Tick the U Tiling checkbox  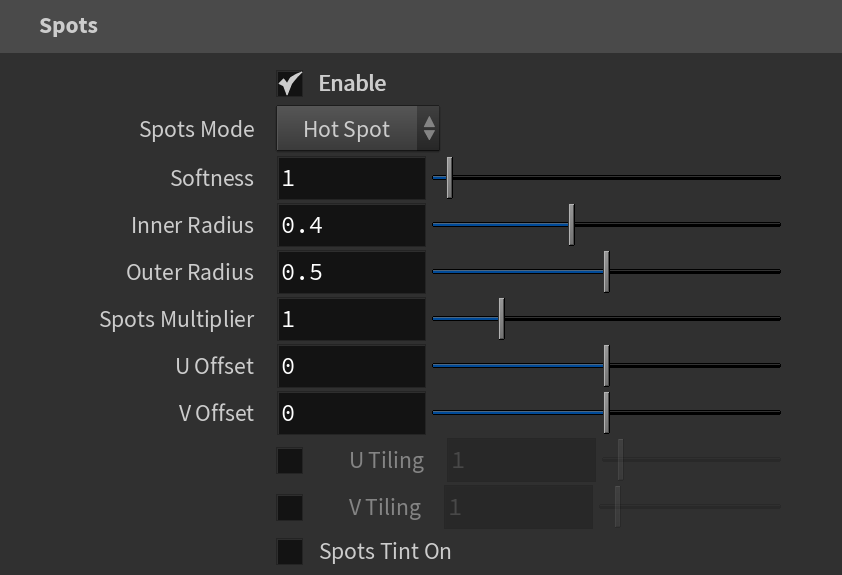click(x=290, y=461)
